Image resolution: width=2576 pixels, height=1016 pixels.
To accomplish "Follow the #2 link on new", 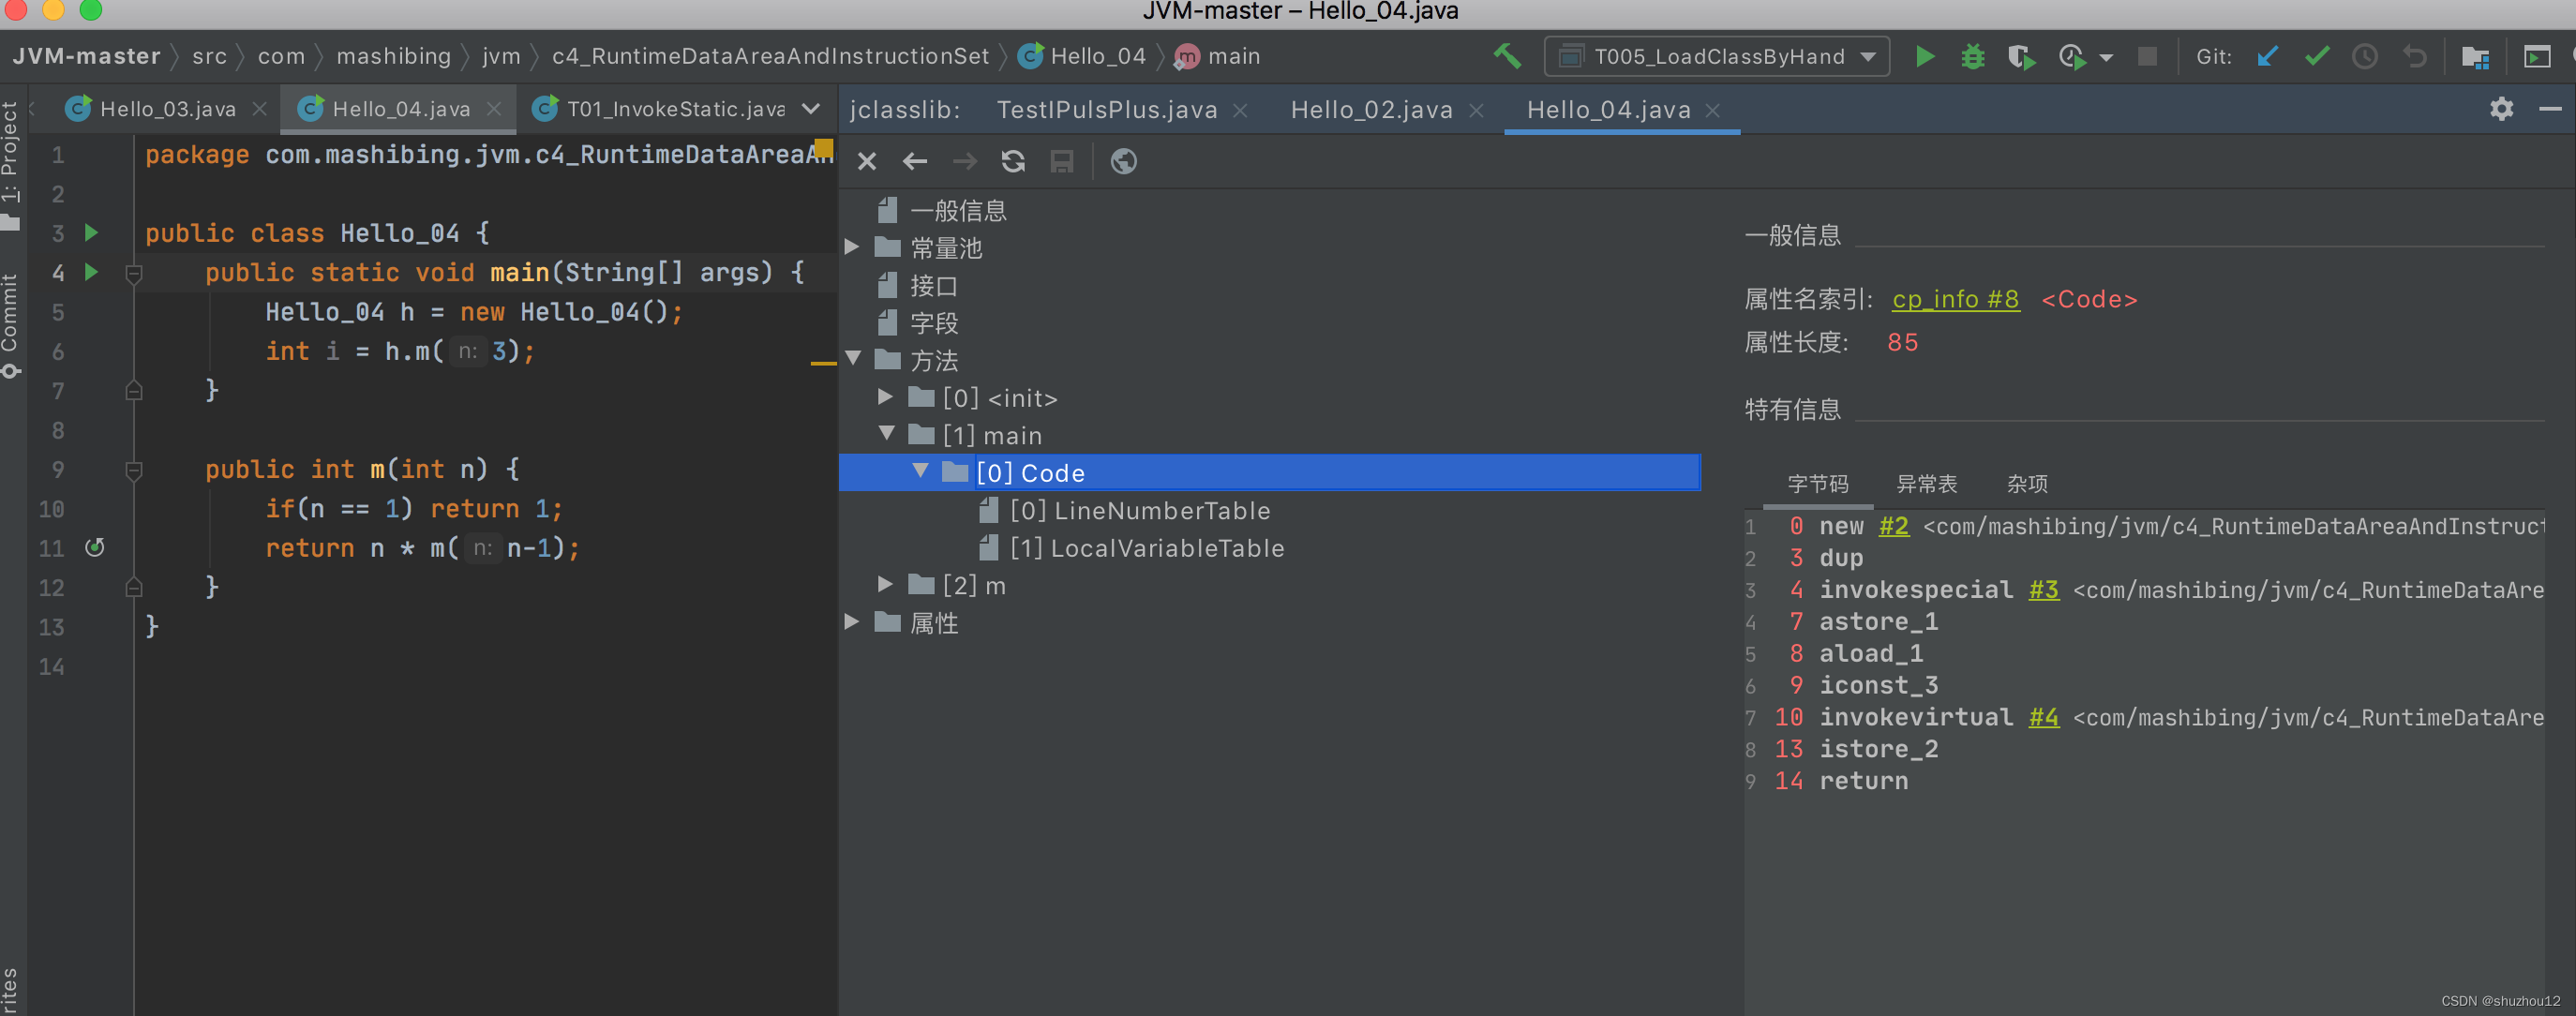I will pyautogui.click(x=1893, y=526).
